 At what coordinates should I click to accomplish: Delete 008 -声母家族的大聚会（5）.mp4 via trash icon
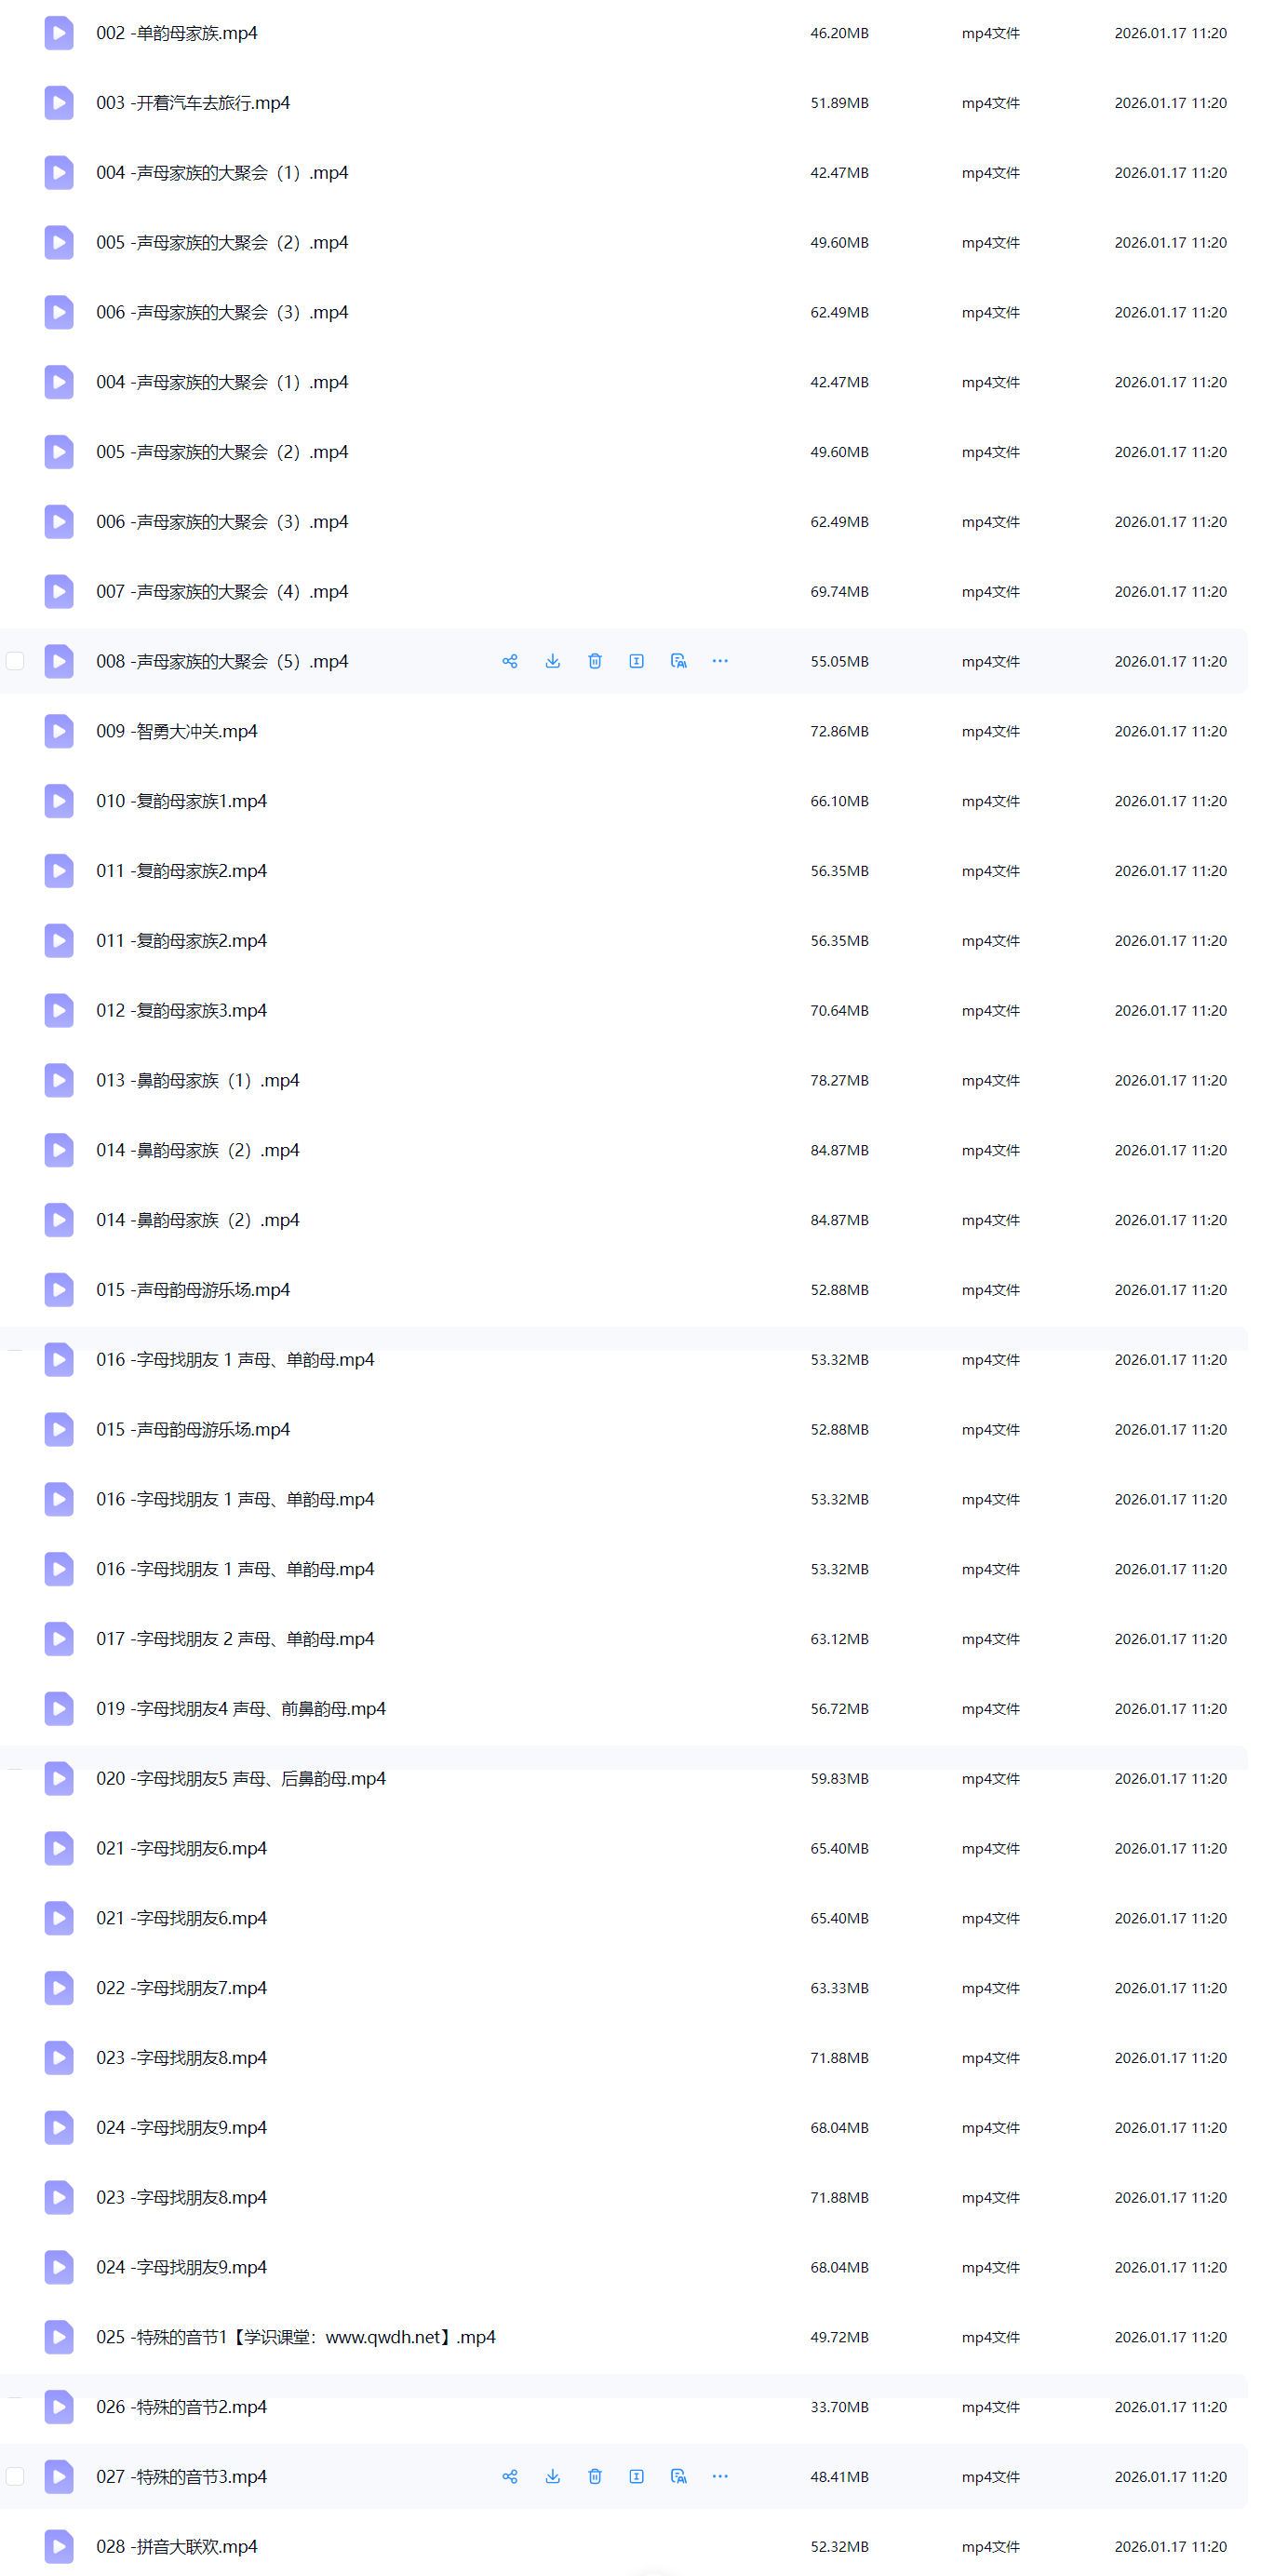coord(595,661)
